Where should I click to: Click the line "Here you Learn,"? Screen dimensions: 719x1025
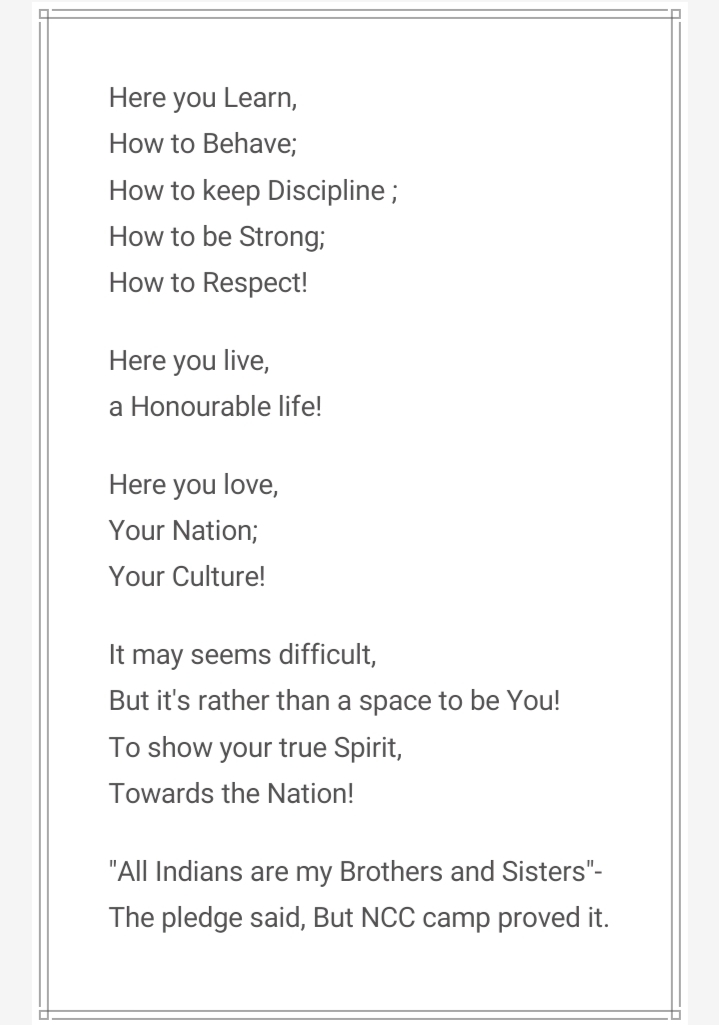pos(203,98)
